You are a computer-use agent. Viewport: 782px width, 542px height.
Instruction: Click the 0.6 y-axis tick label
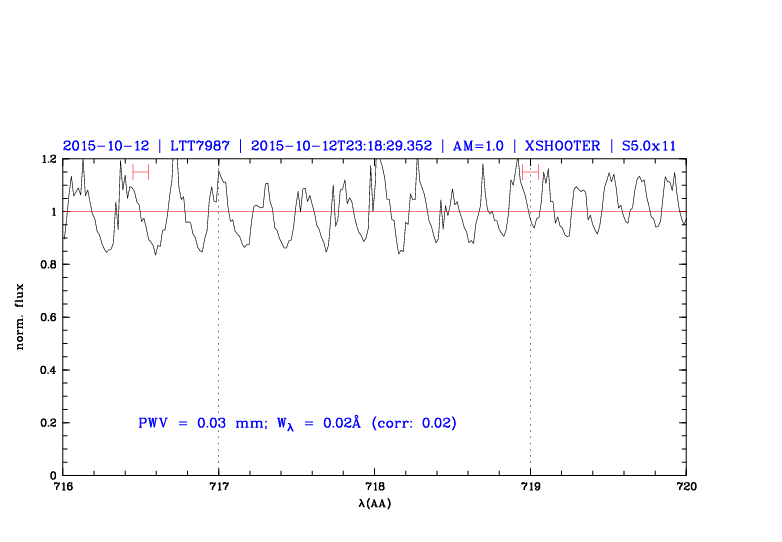[x=47, y=317]
